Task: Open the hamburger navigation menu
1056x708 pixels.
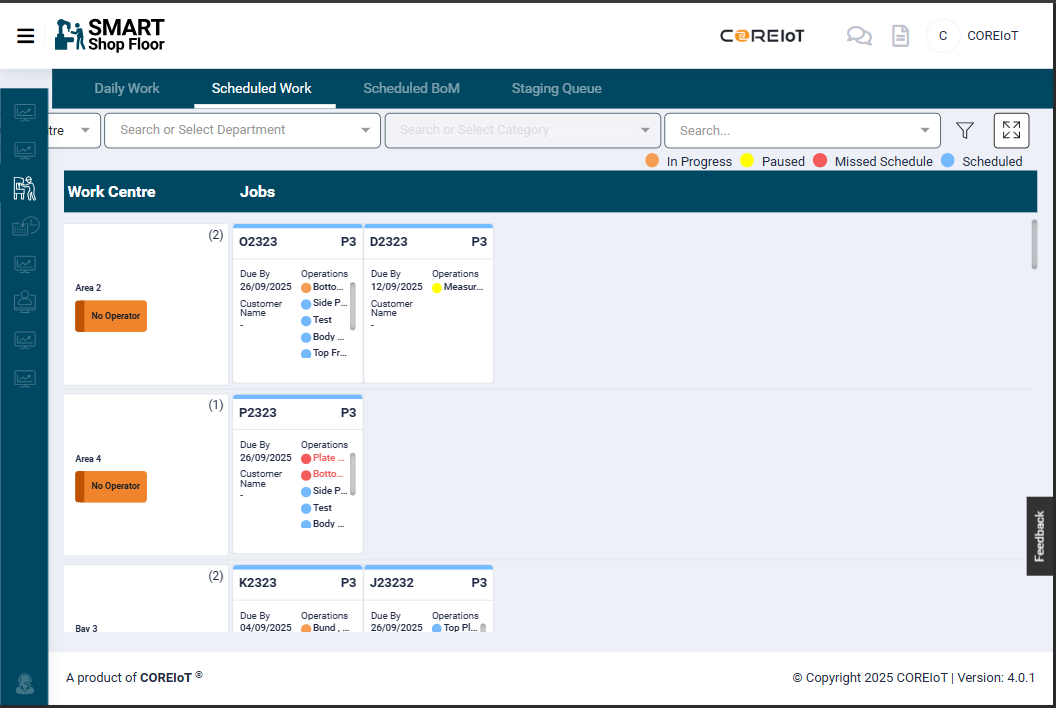Action: click(26, 36)
